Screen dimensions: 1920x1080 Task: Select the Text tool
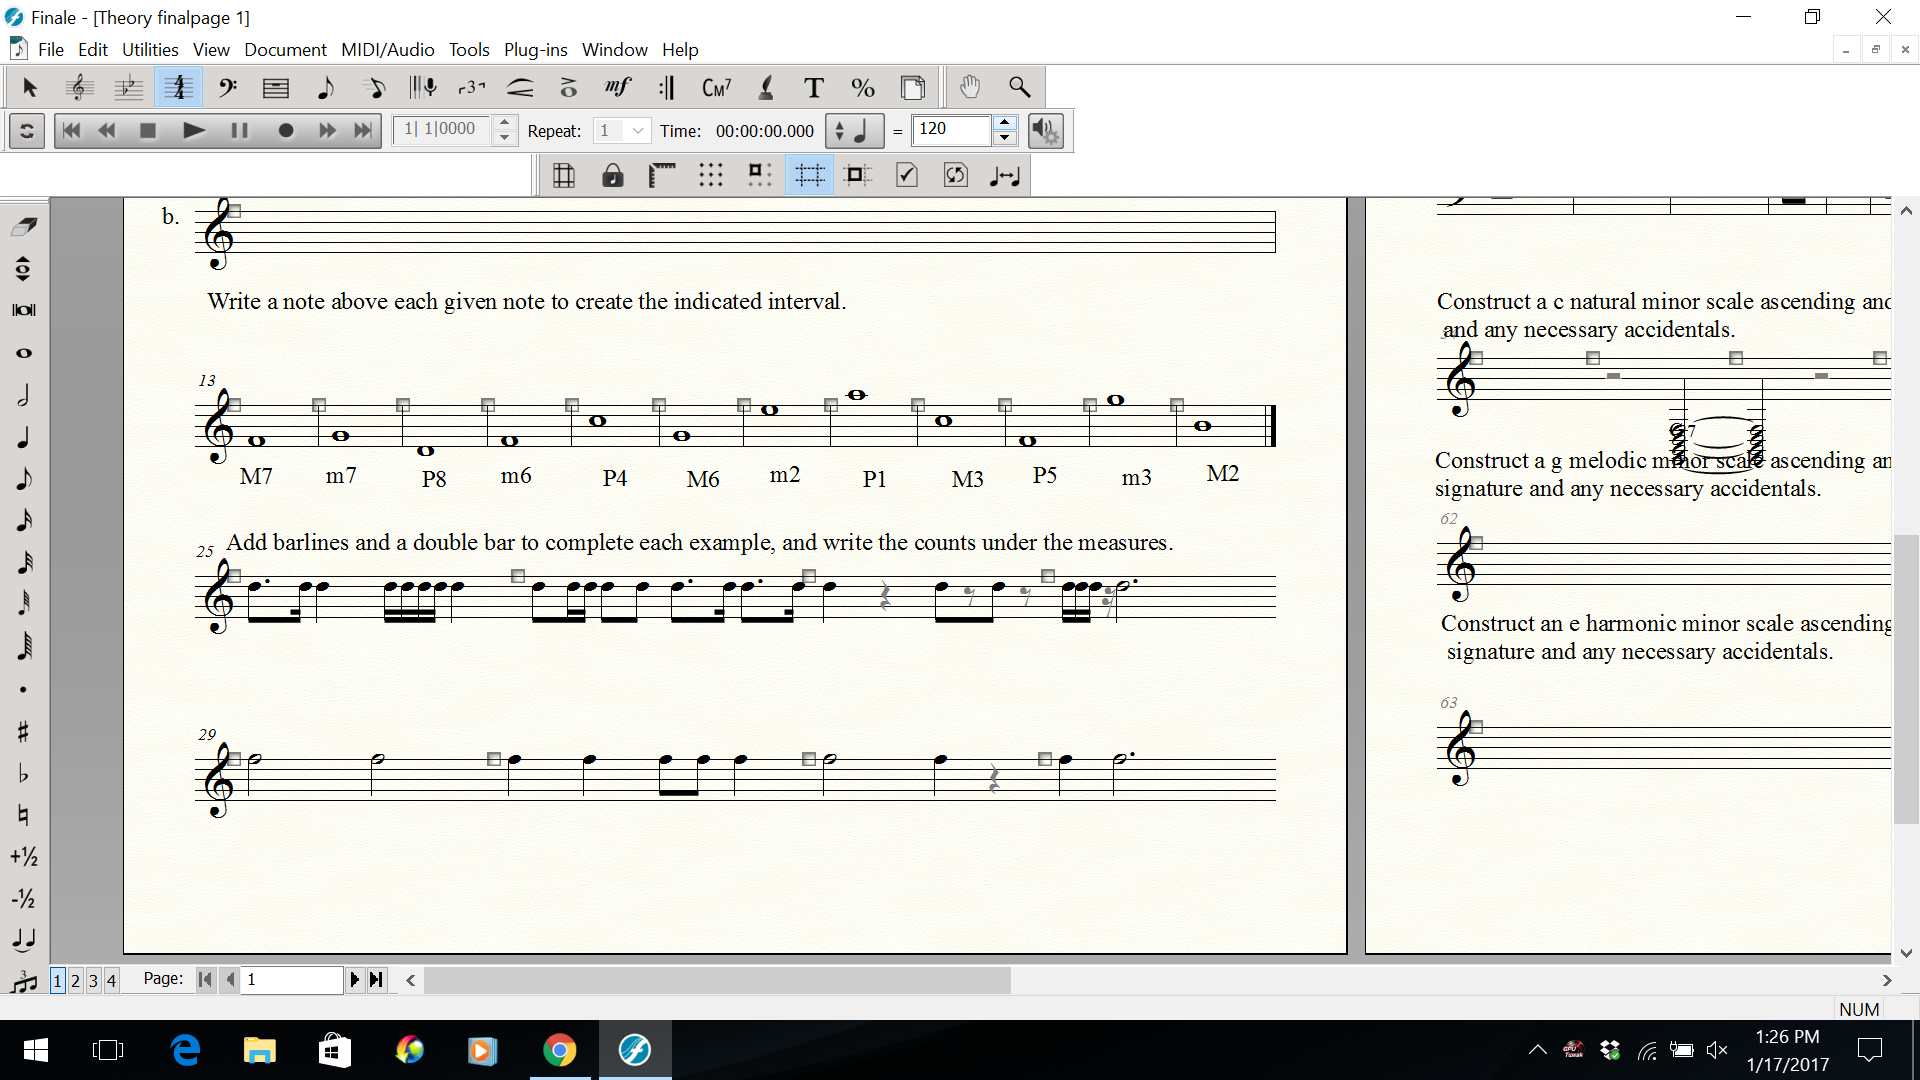[813, 88]
